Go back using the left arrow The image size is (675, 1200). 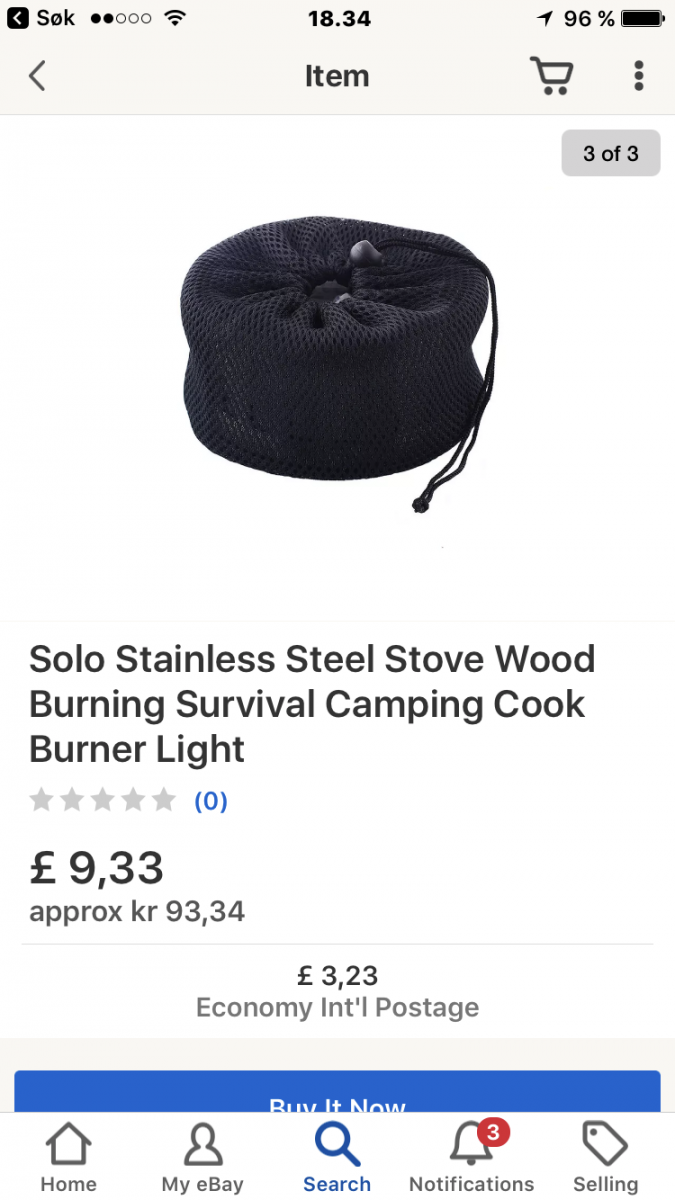click(x=37, y=76)
